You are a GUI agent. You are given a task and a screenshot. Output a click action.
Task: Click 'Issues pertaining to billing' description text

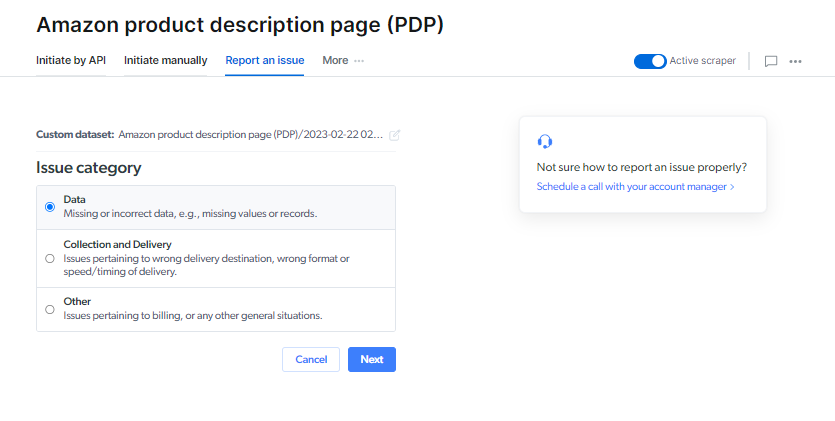(x=193, y=316)
